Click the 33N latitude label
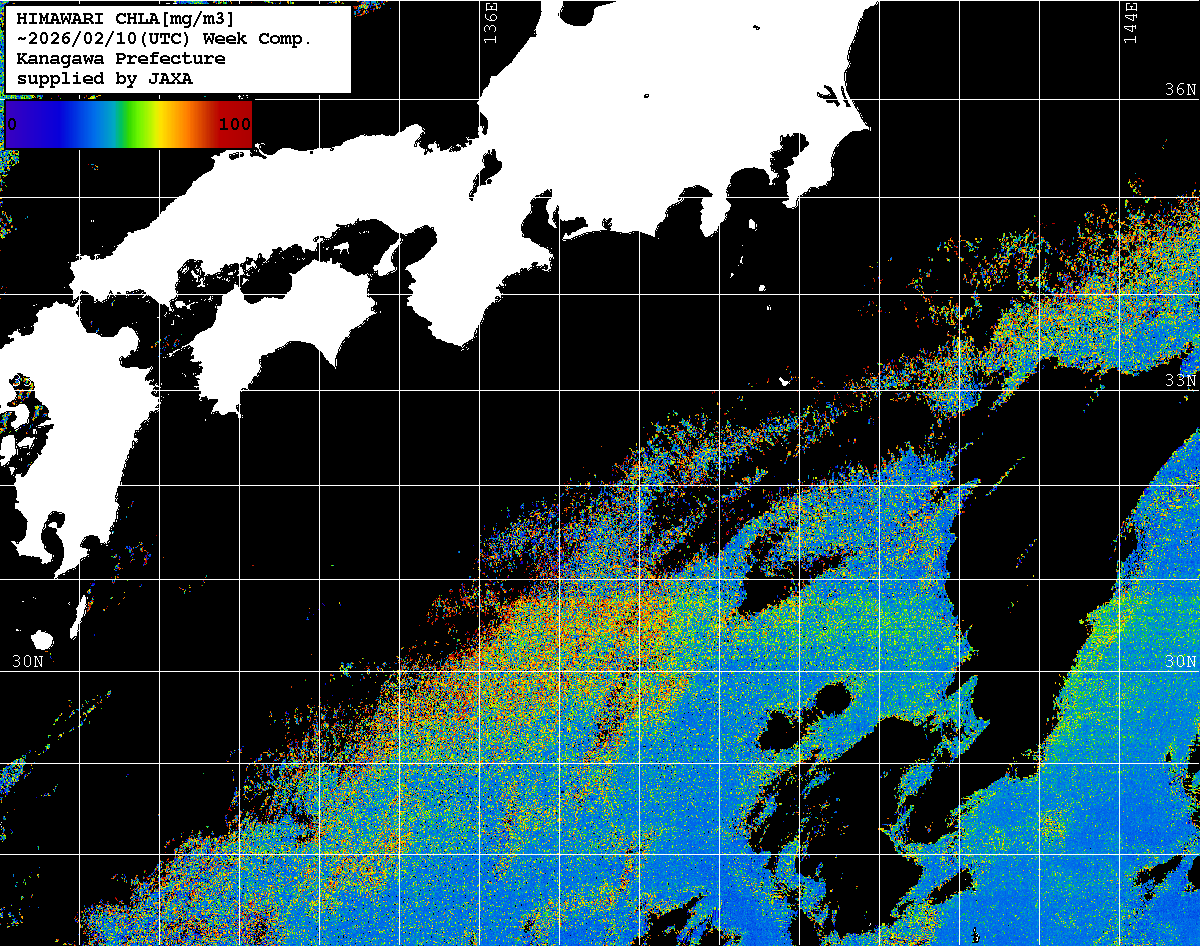 click(x=1180, y=381)
